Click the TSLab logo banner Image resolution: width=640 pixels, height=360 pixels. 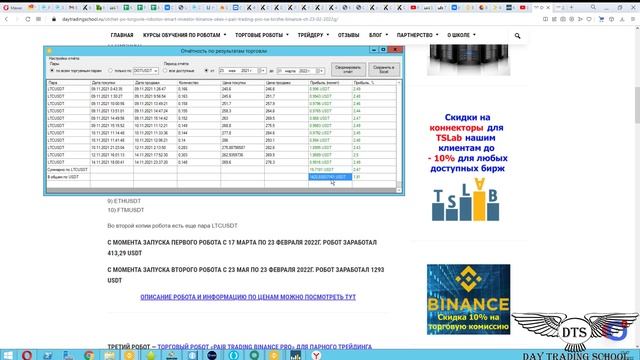[465, 200]
